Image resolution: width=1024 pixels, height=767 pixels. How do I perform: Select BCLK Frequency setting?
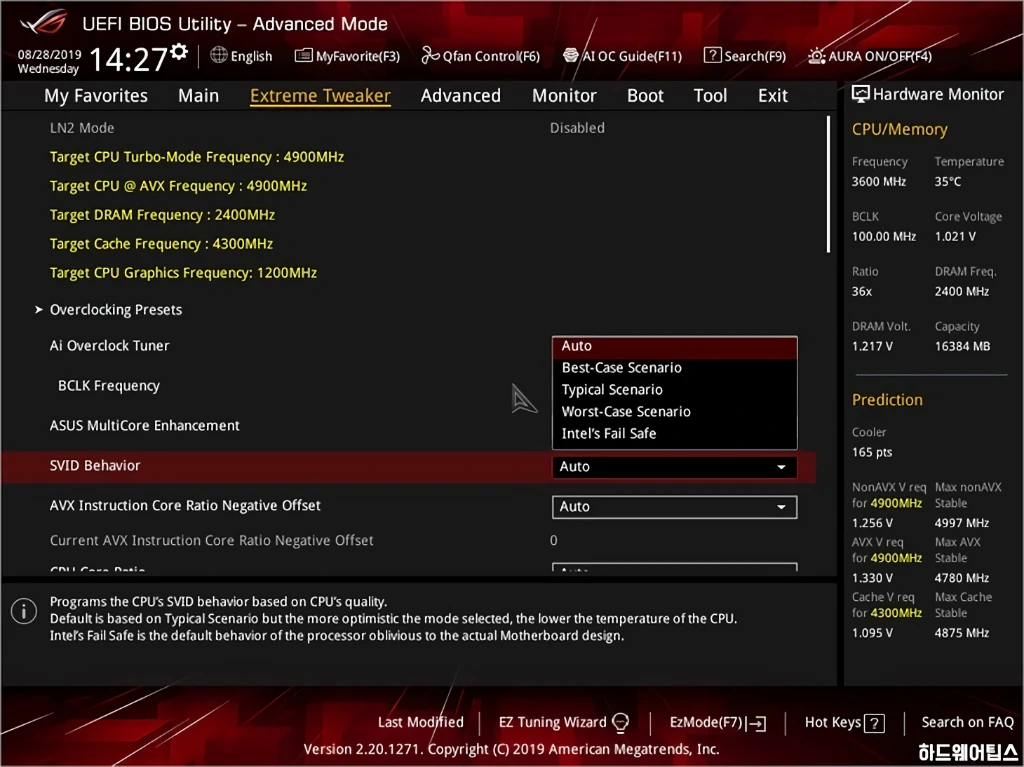pos(108,386)
